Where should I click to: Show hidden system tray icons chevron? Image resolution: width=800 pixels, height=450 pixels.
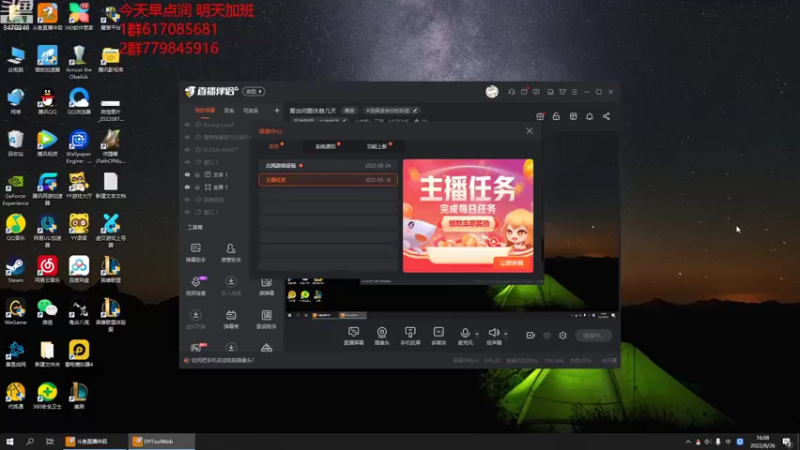click(688, 442)
